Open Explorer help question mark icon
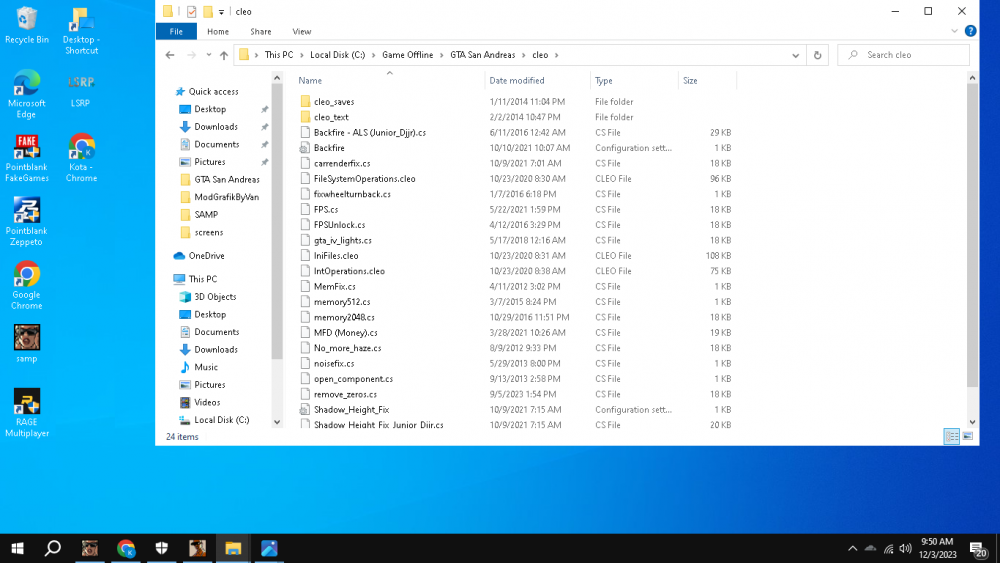Viewport: 1000px width, 563px height. tap(970, 31)
